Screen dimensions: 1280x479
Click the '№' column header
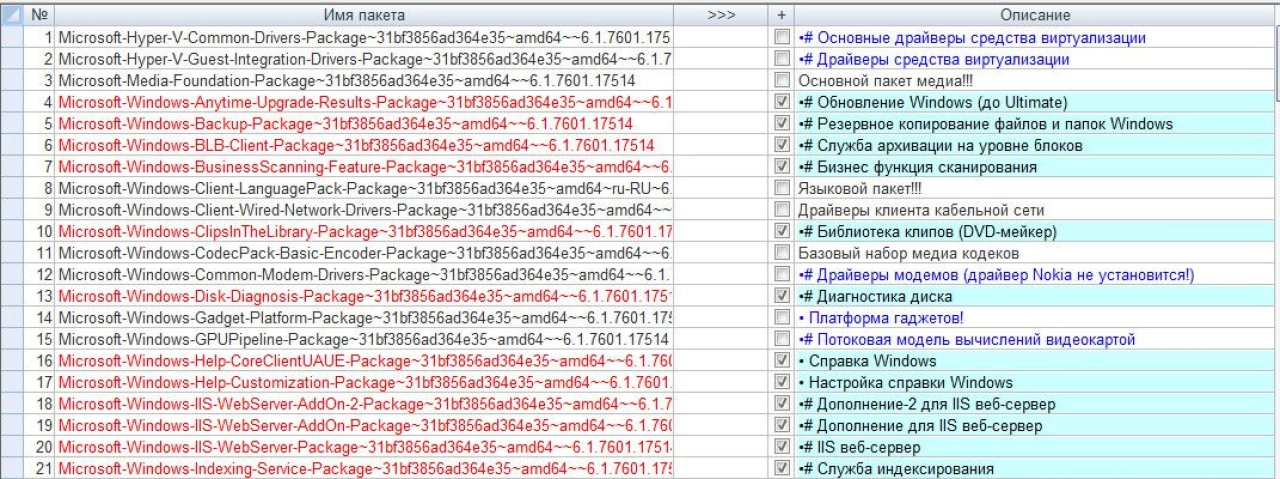41,15
